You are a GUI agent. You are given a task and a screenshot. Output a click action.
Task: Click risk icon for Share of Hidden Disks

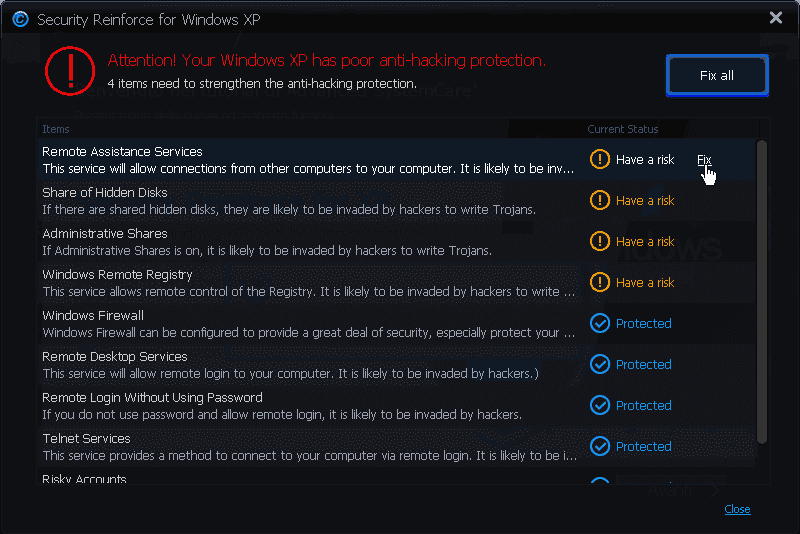pos(600,201)
